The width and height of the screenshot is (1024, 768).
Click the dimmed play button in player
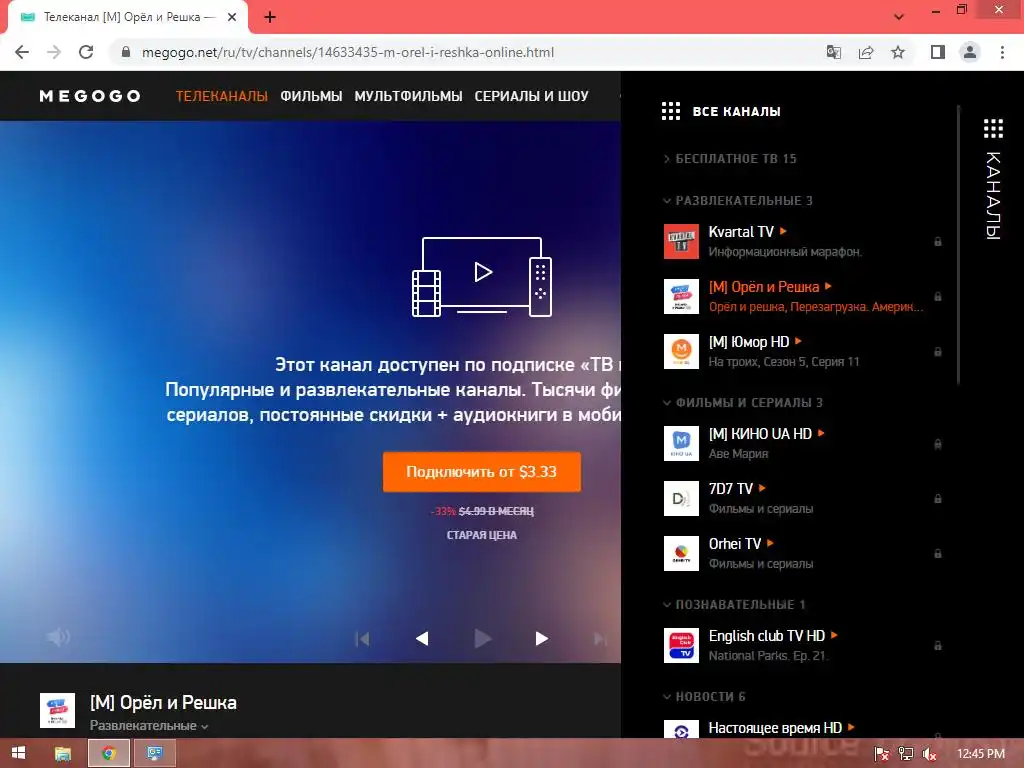483,638
